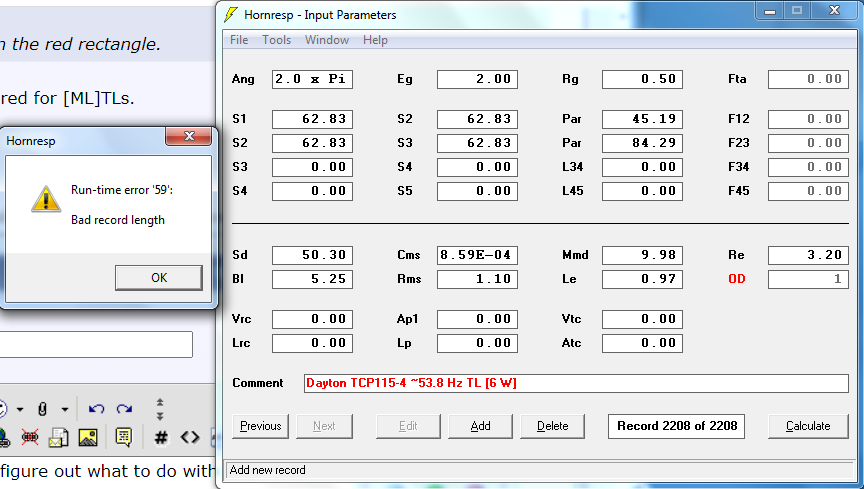Click the greyed-out Edit button
864x489 pixels.
coord(408,426)
